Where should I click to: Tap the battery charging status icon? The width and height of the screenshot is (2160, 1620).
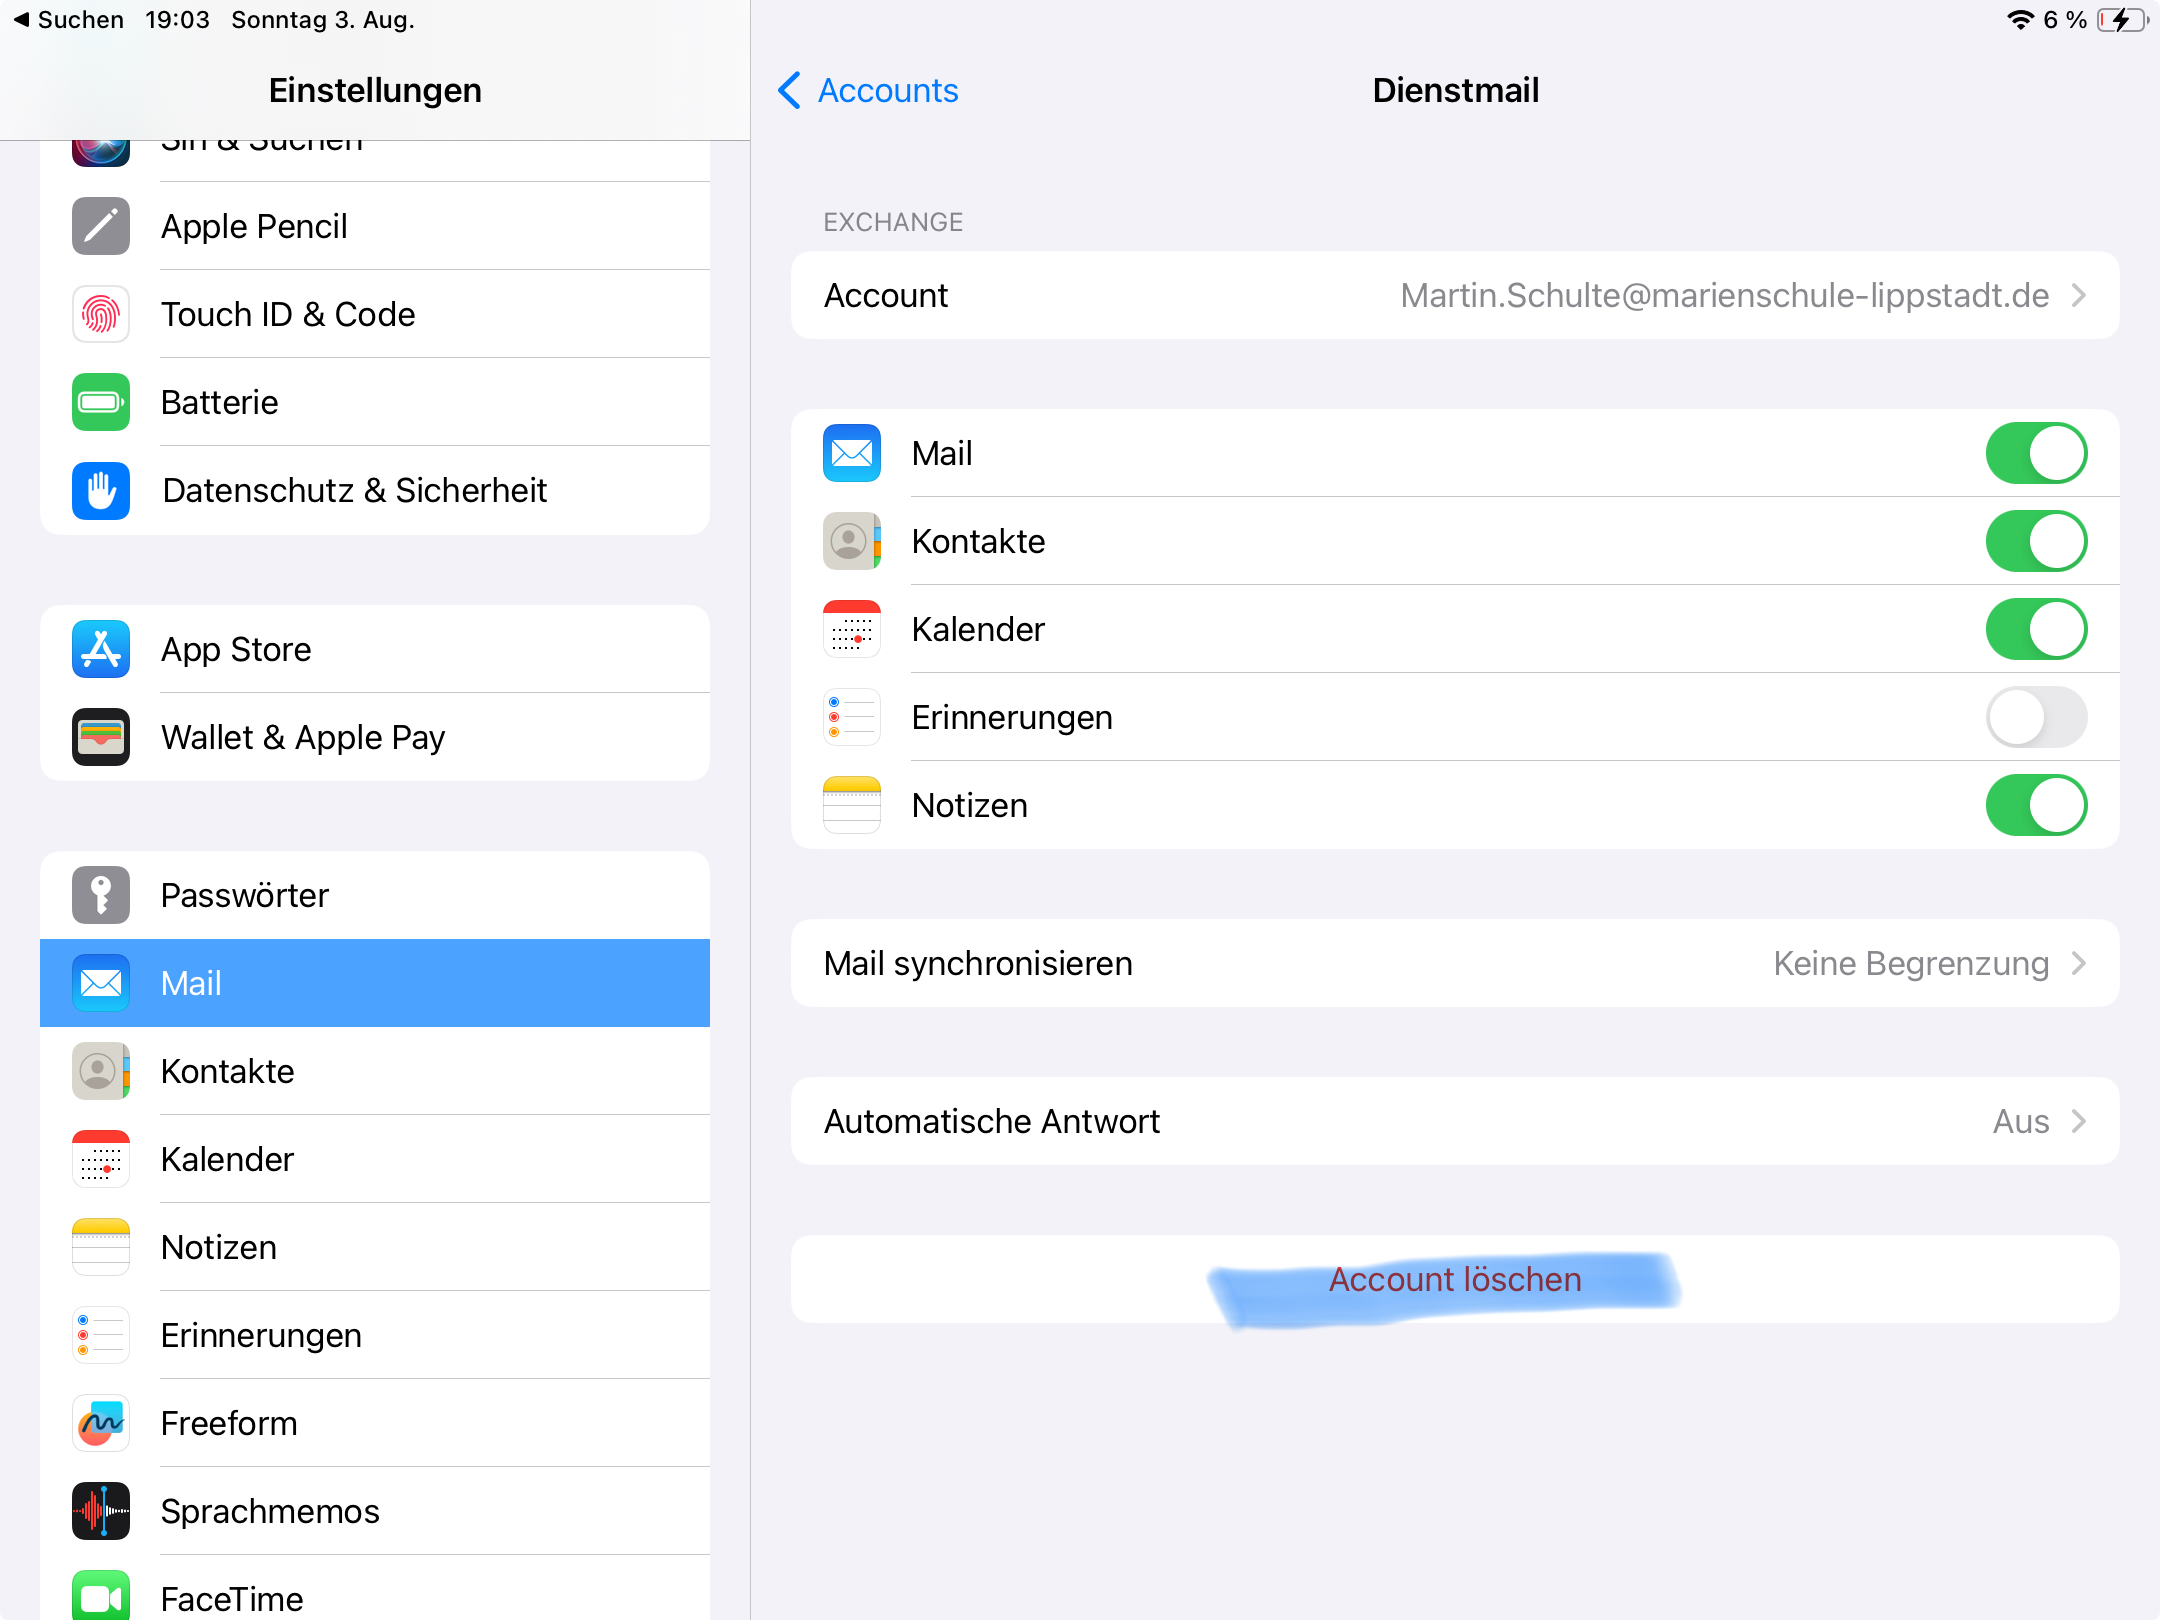tap(2122, 20)
